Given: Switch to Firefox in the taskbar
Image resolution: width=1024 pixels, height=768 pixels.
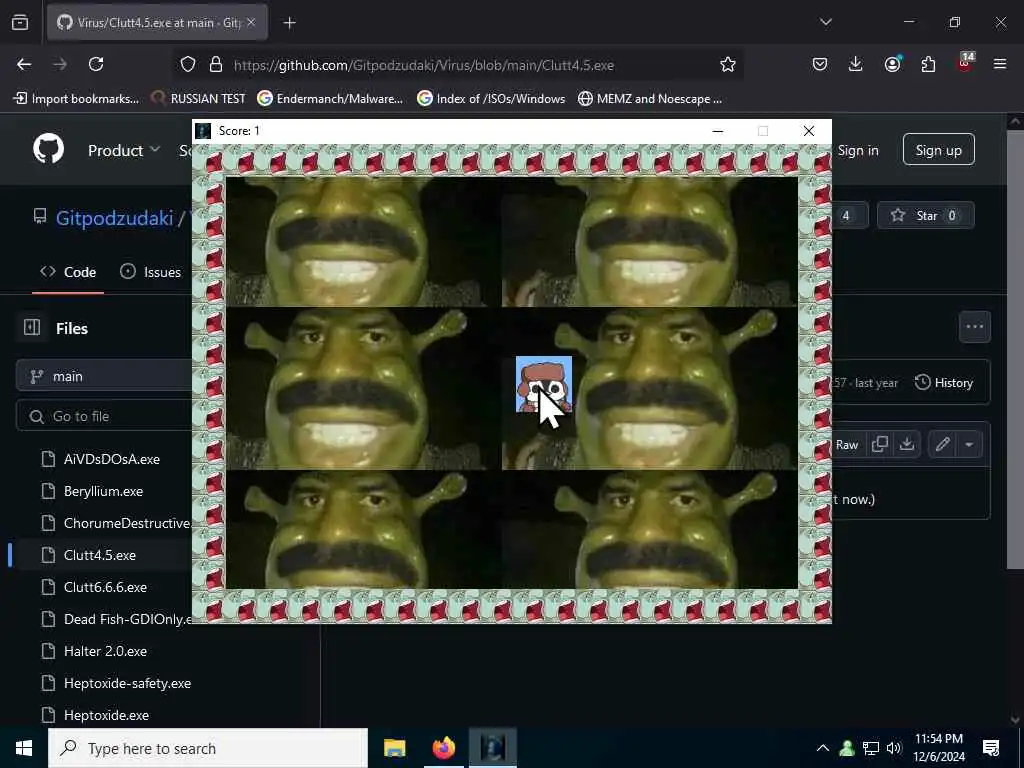Looking at the screenshot, I should pyautogui.click(x=443, y=748).
